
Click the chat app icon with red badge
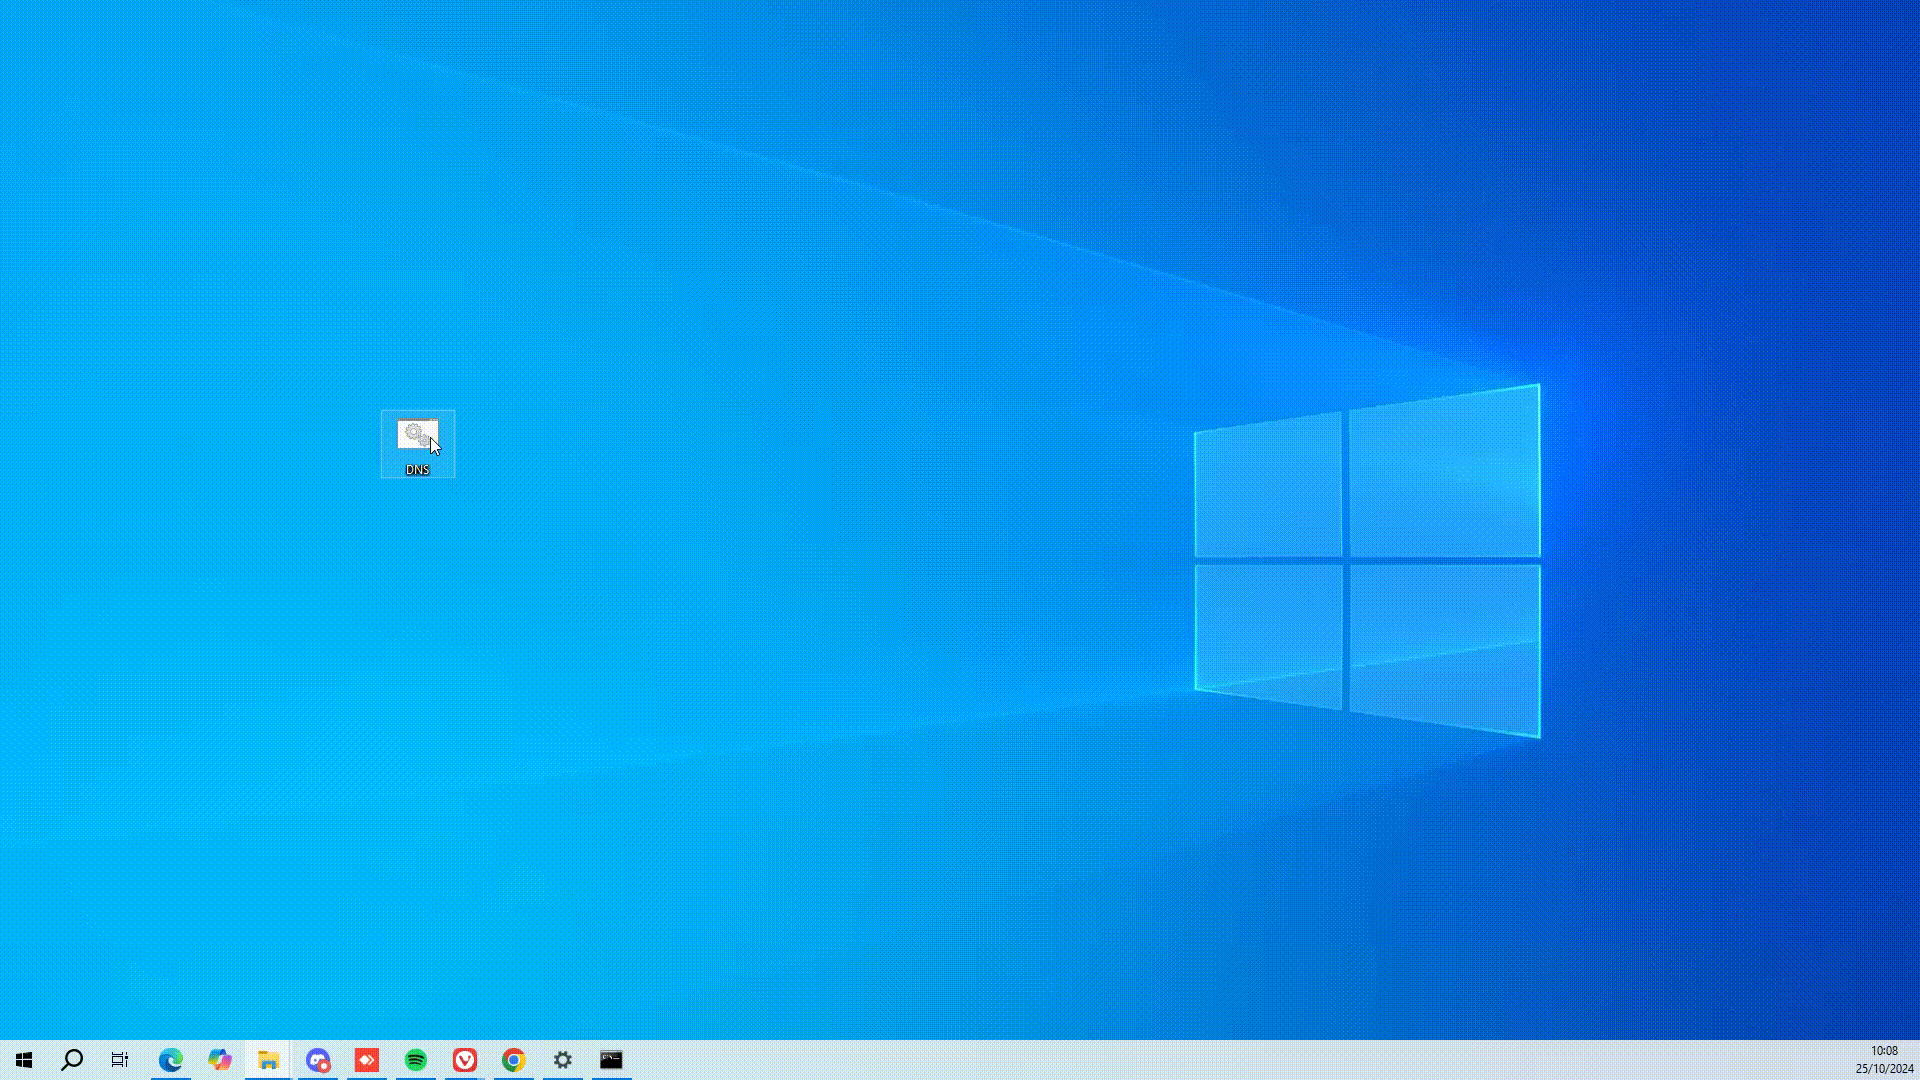pos(318,1060)
